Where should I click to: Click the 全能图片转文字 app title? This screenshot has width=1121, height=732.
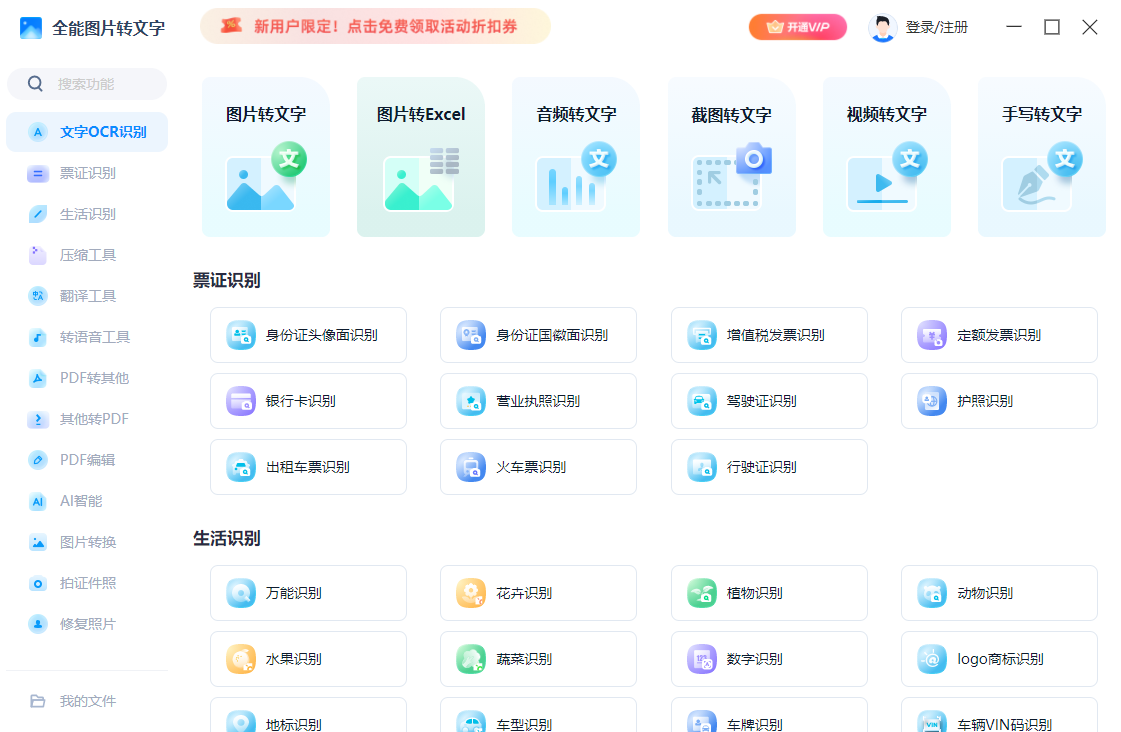pyautogui.click(x=109, y=29)
